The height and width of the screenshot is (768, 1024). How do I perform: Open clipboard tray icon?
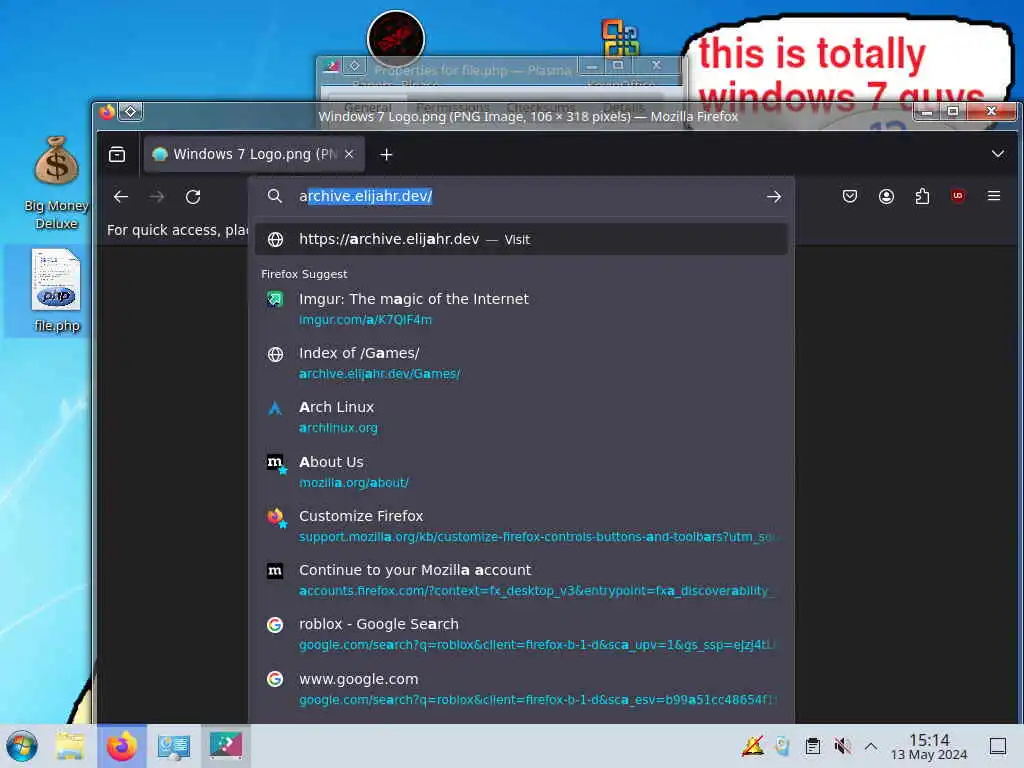click(812, 746)
